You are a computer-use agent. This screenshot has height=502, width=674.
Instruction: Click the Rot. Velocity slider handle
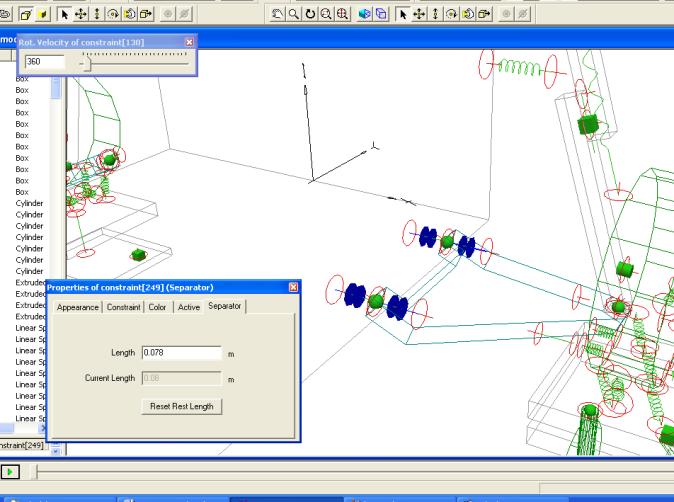(x=87, y=64)
